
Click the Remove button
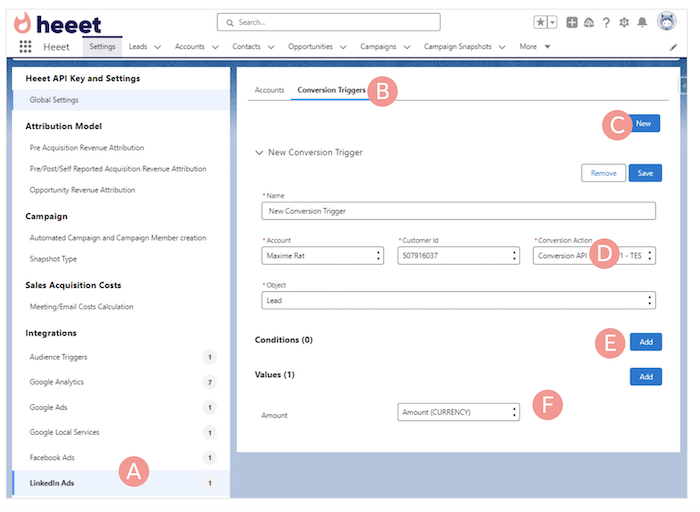tap(604, 173)
